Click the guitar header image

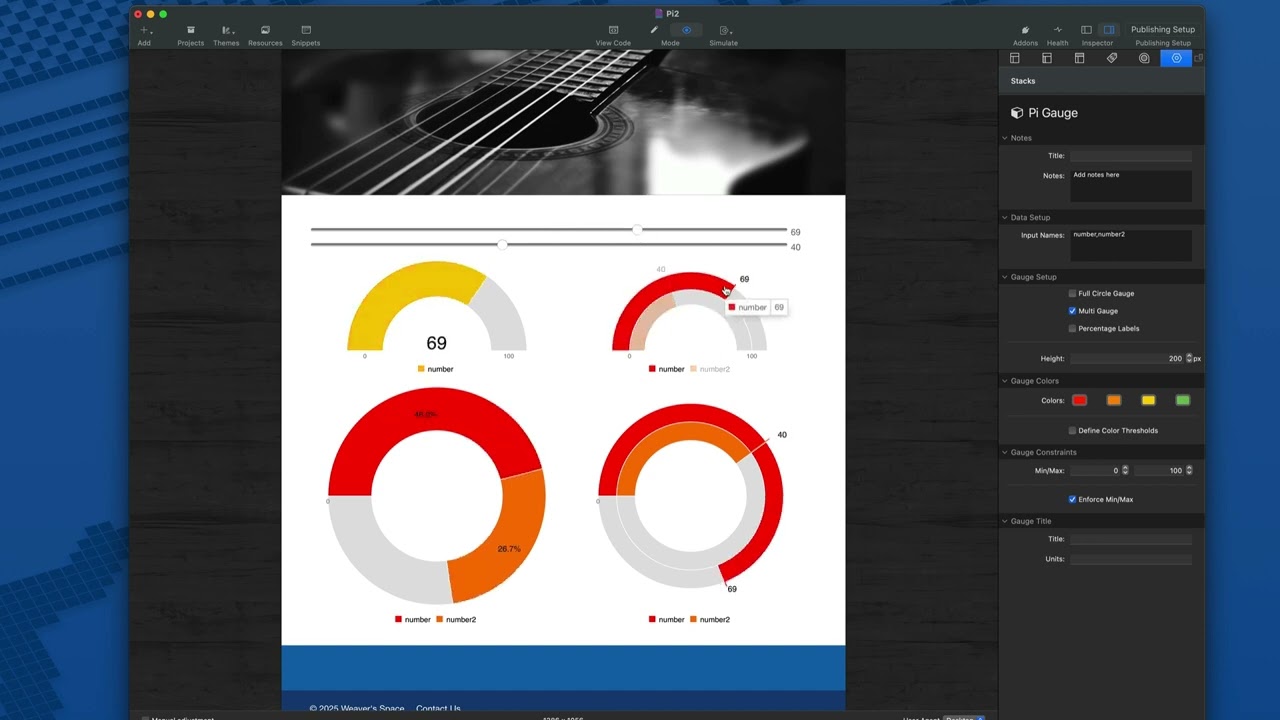click(x=563, y=122)
